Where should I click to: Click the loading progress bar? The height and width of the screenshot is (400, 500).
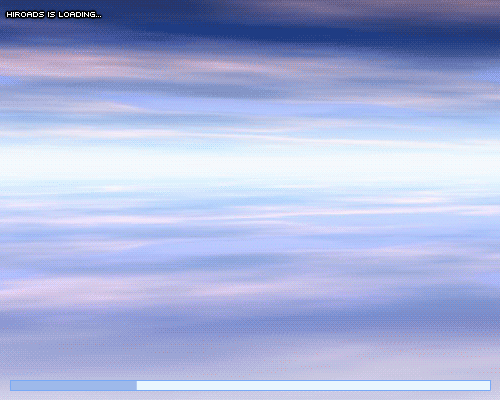[x=250, y=385]
